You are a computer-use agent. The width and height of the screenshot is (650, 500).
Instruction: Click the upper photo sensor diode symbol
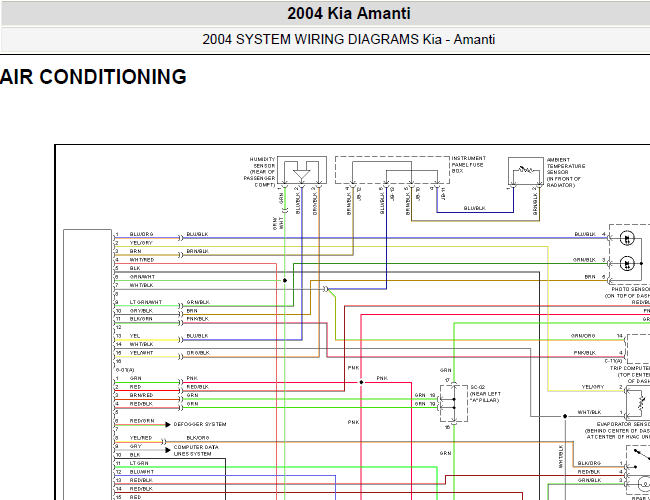tap(627, 238)
